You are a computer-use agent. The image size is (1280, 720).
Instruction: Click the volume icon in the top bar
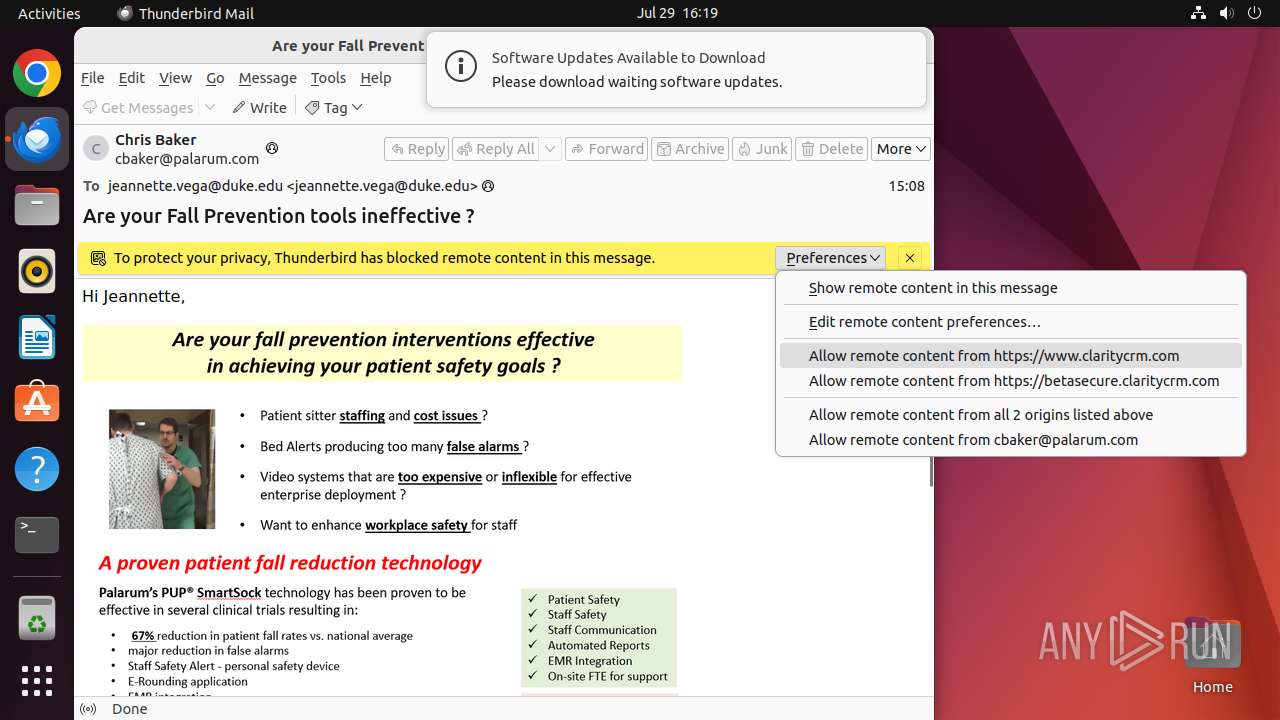click(1226, 13)
